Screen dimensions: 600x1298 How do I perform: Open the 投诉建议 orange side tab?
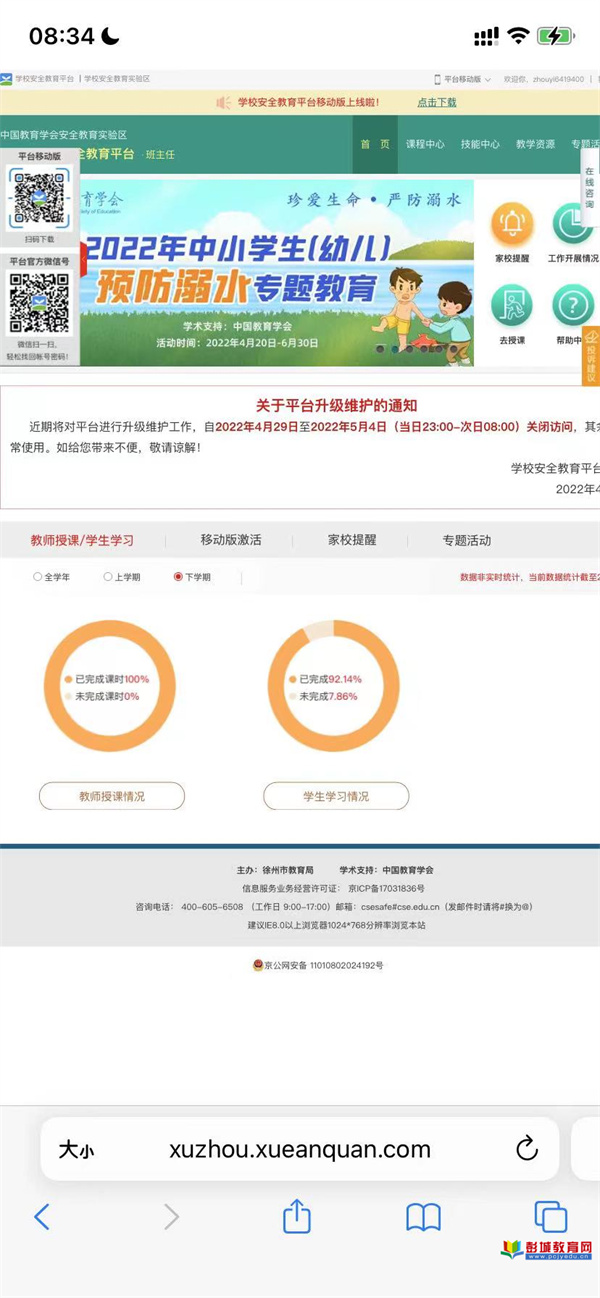[x=591, y=356]
